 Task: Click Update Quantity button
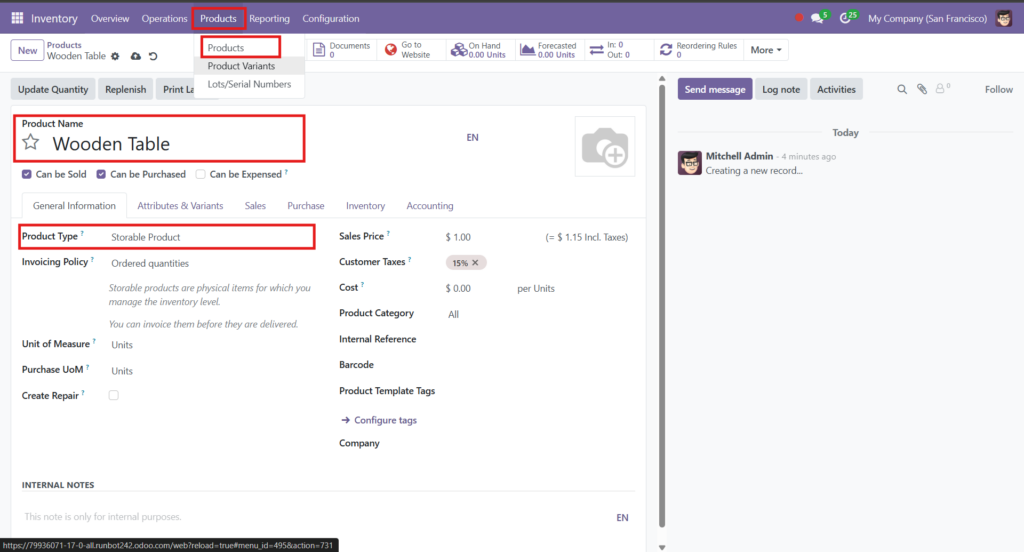53,89
